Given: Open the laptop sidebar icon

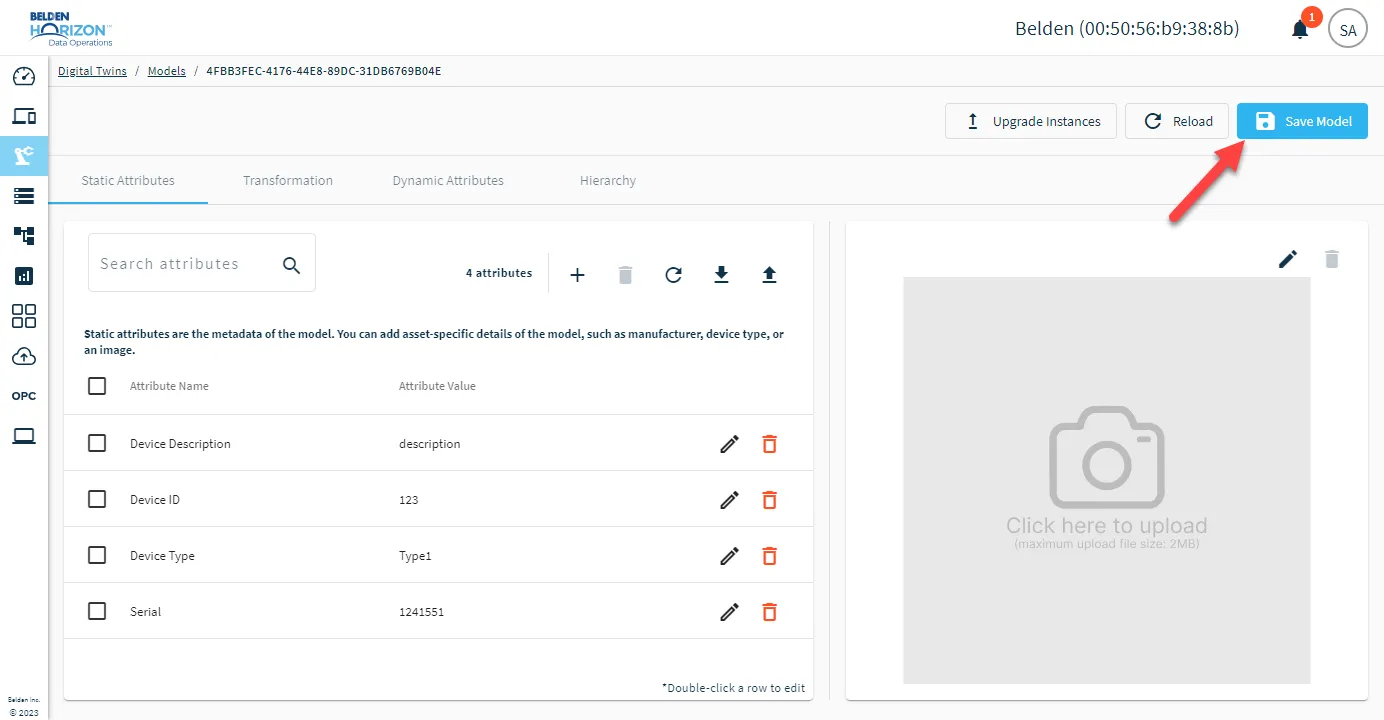Looking at the screenshot, I should [24, 436].
